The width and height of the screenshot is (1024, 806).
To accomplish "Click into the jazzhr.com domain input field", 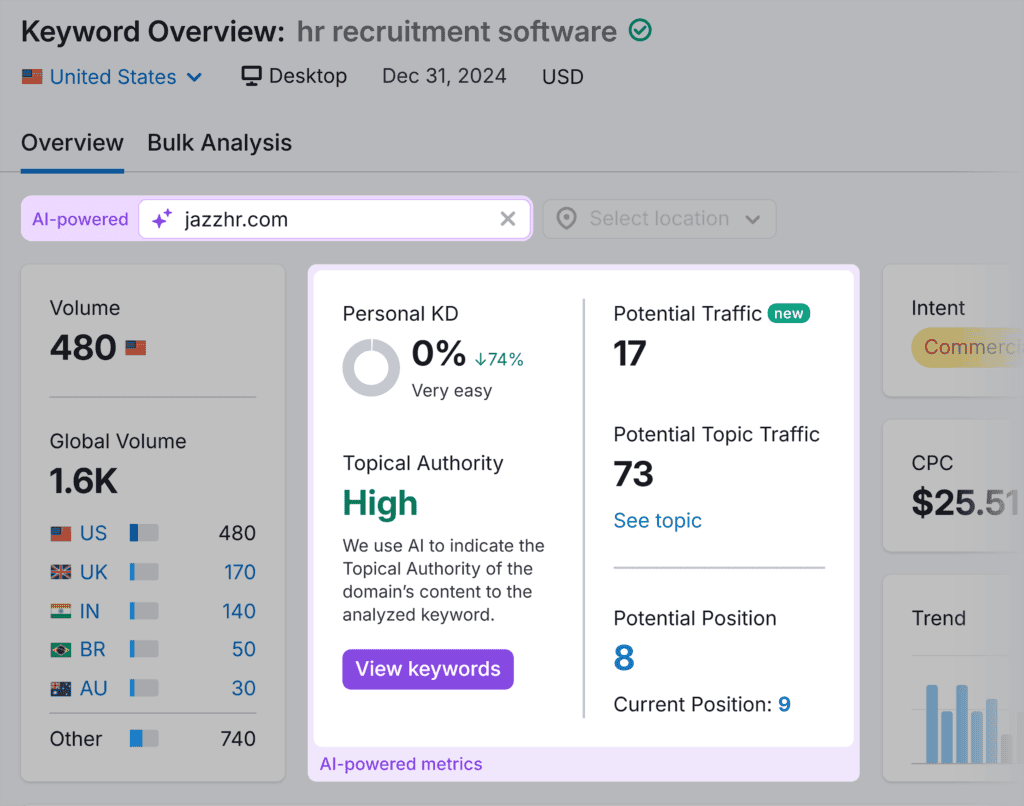I will coord(330,219).
